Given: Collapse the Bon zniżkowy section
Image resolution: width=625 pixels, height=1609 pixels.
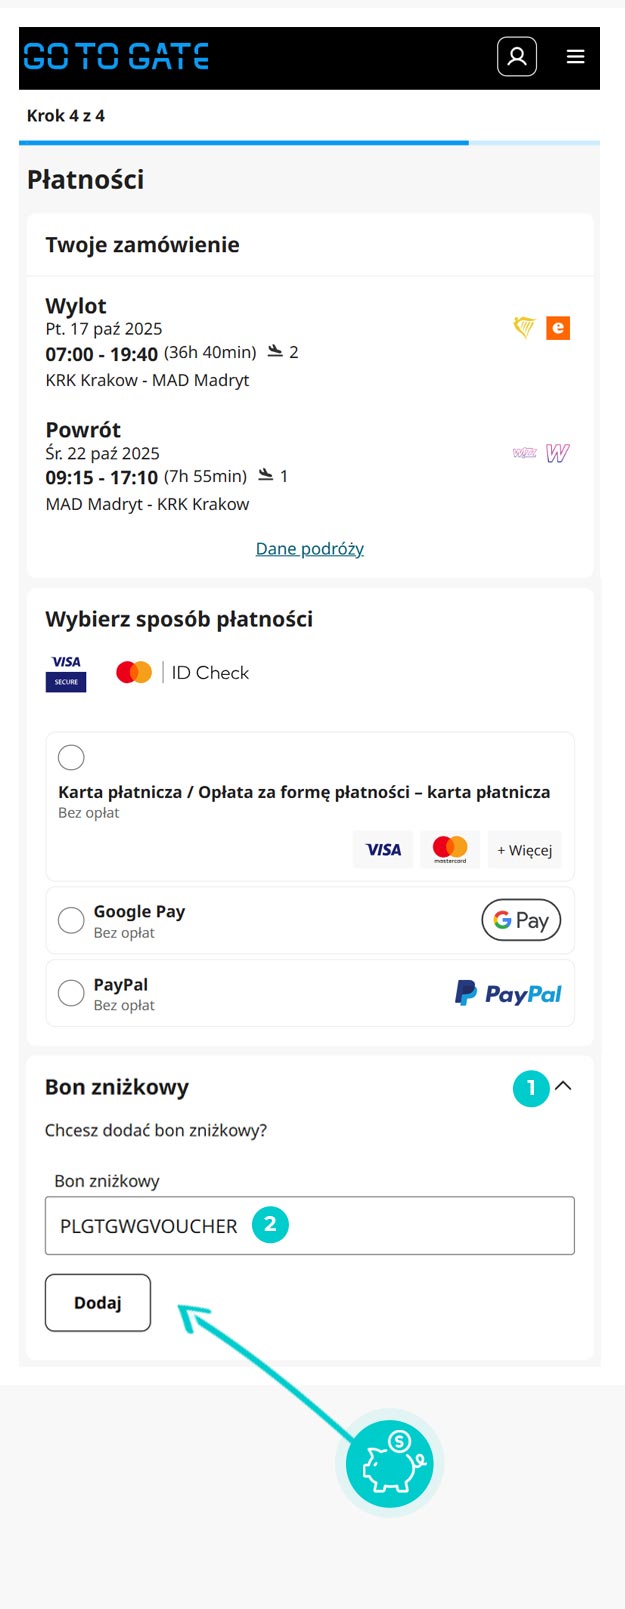Looking at the screenshot, I should (564, 1086).
